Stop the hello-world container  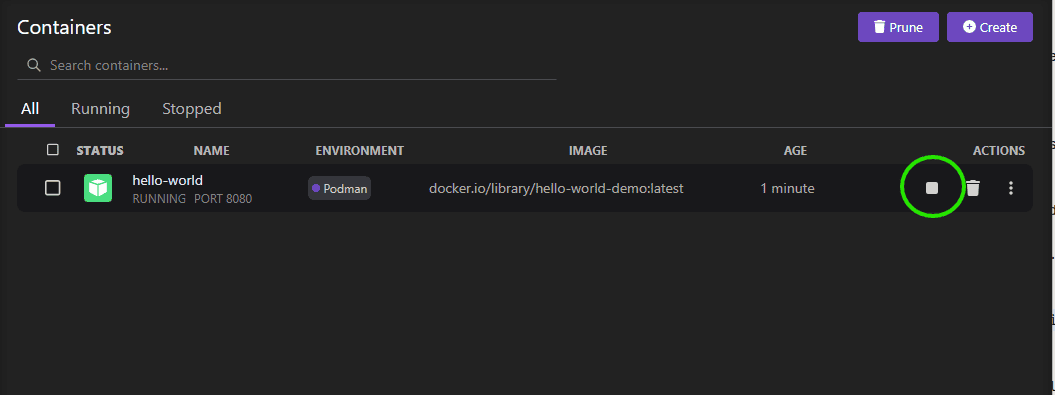932,188
